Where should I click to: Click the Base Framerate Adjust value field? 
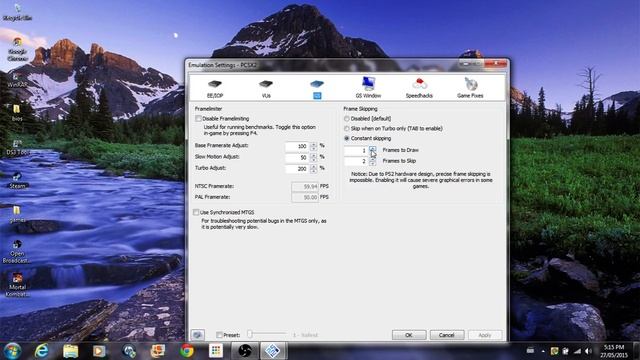point(297,146)
